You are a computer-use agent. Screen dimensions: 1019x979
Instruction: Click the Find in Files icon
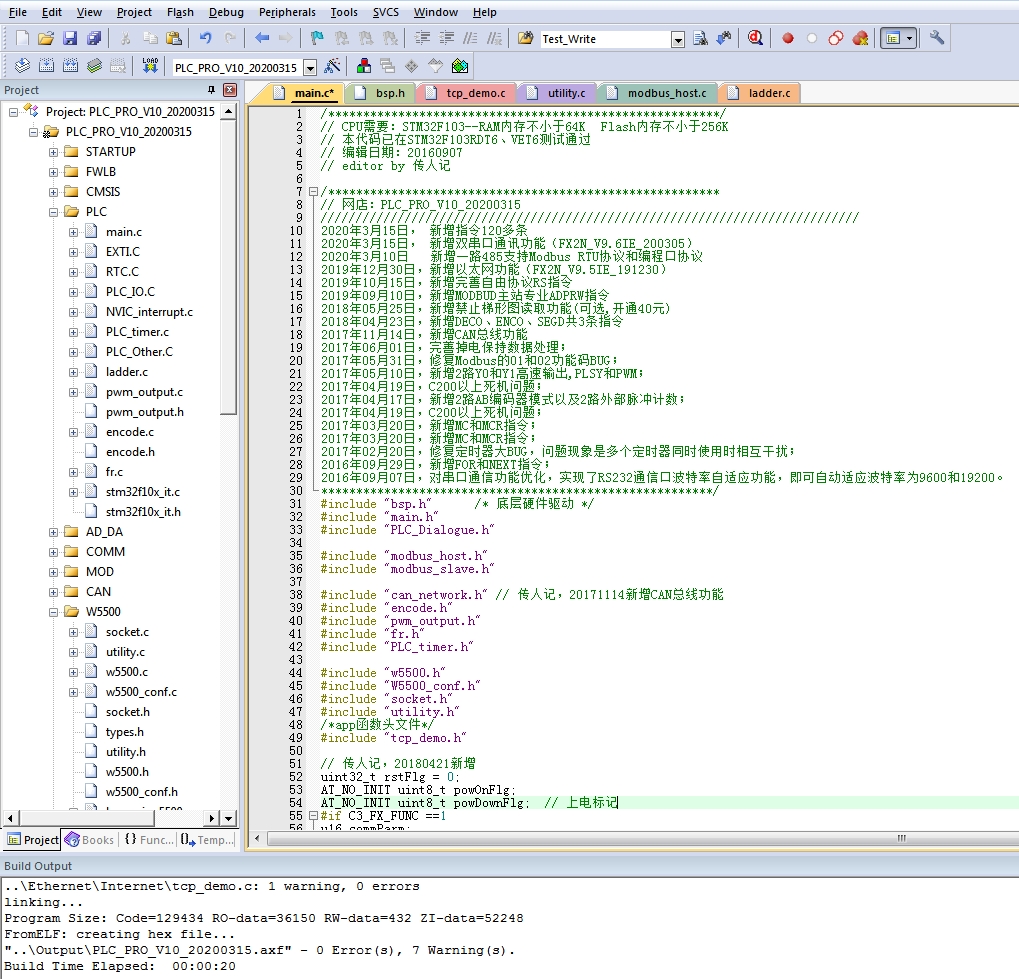click(x=525, y=38)
